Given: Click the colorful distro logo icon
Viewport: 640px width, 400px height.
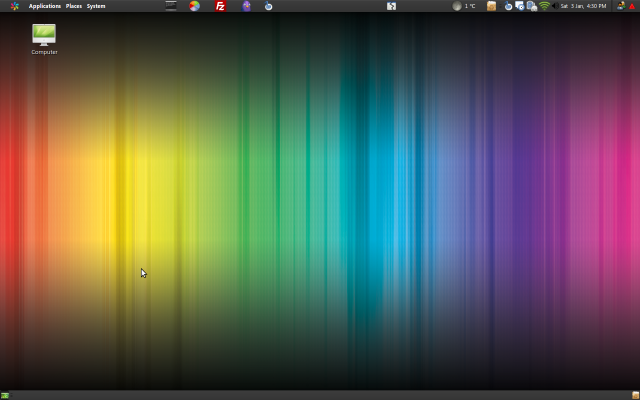Looking at the screenshot, I should pos(14,6).
